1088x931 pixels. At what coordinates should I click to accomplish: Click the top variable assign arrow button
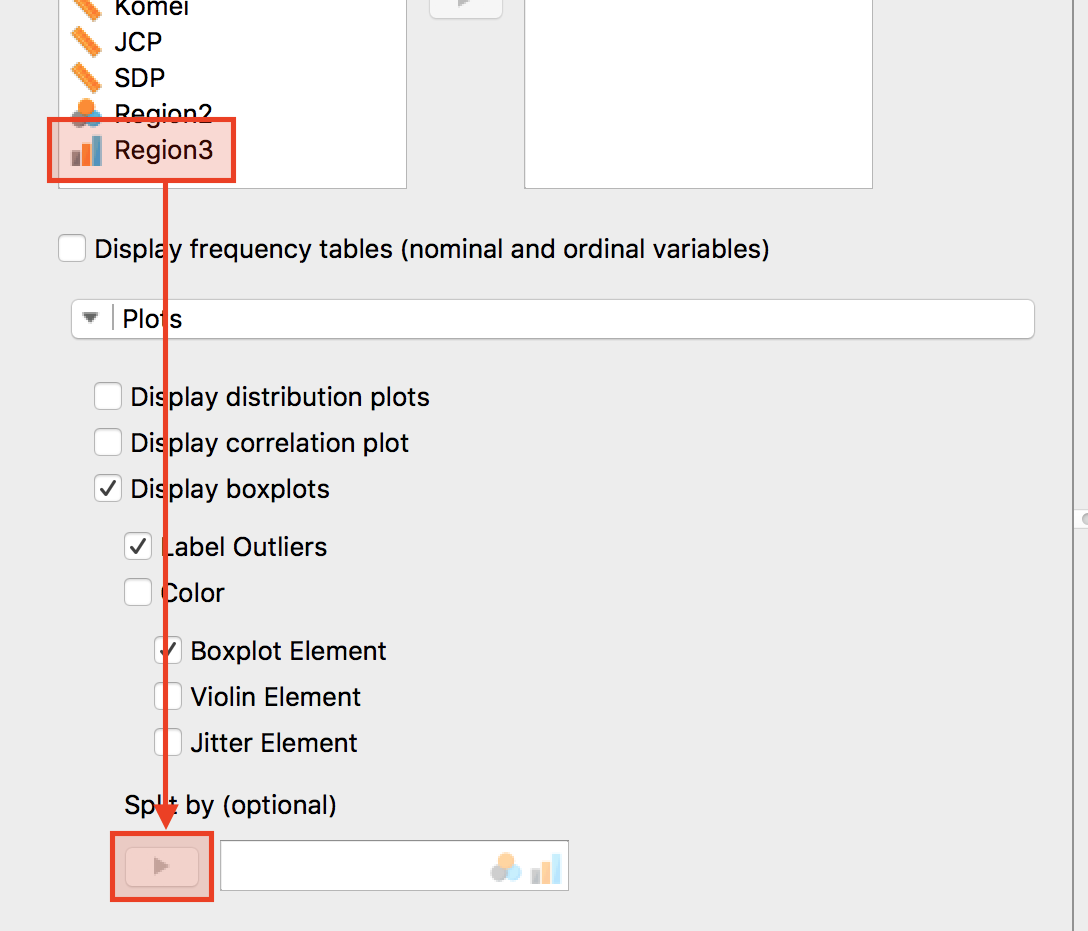coord(466,6)
